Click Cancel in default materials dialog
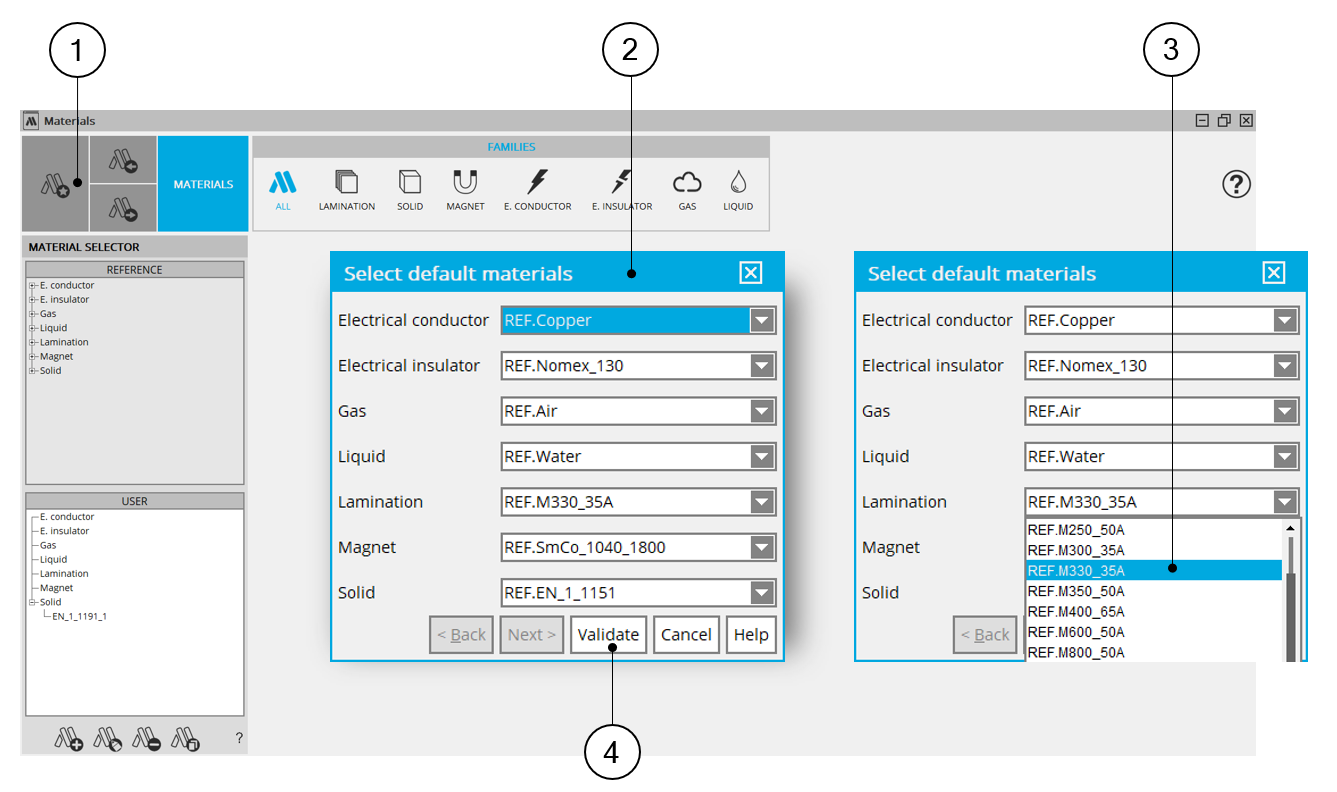 [686, 634]
